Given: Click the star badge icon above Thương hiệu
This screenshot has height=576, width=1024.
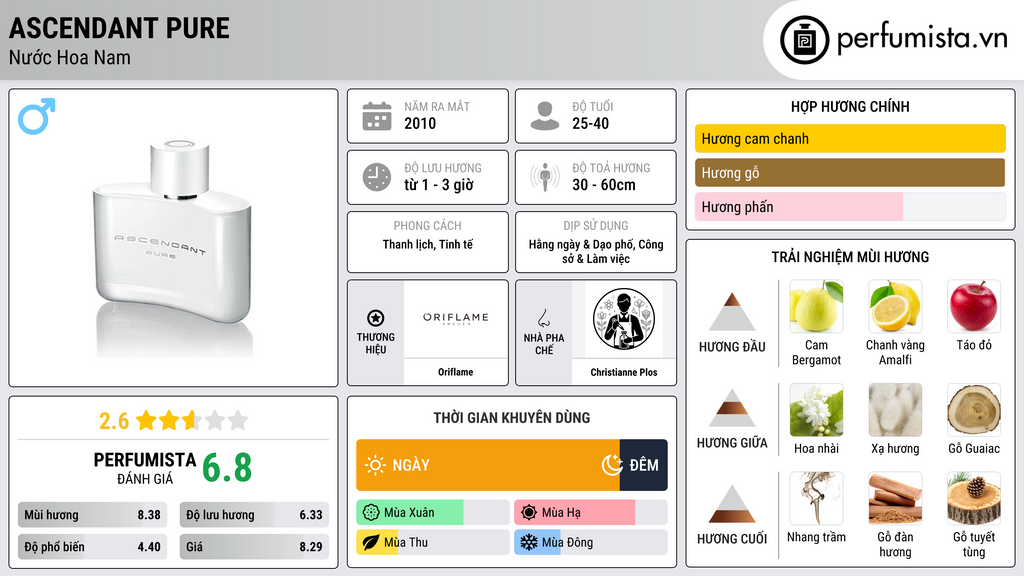Looking at the screenshot, I should coord(376,318).
